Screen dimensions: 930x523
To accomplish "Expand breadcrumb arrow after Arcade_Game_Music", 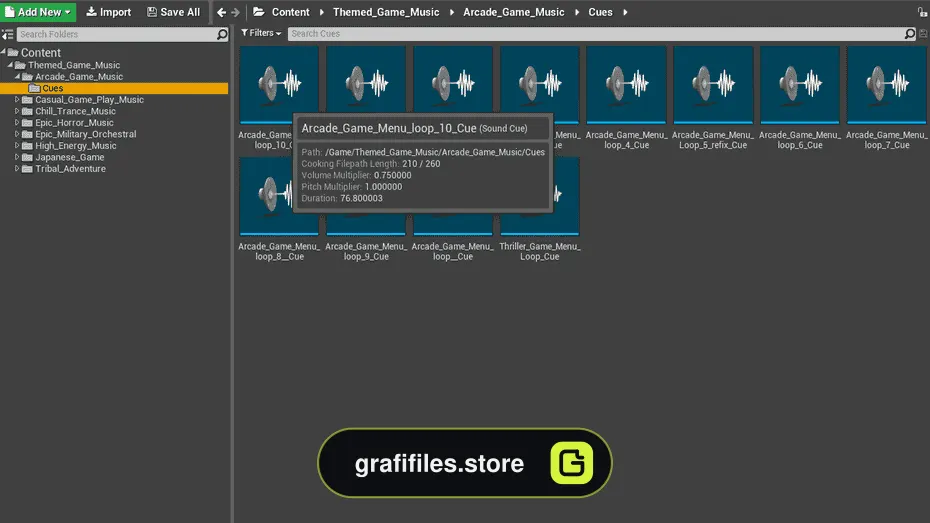I will pyautogui.click(x=577, y=12).
